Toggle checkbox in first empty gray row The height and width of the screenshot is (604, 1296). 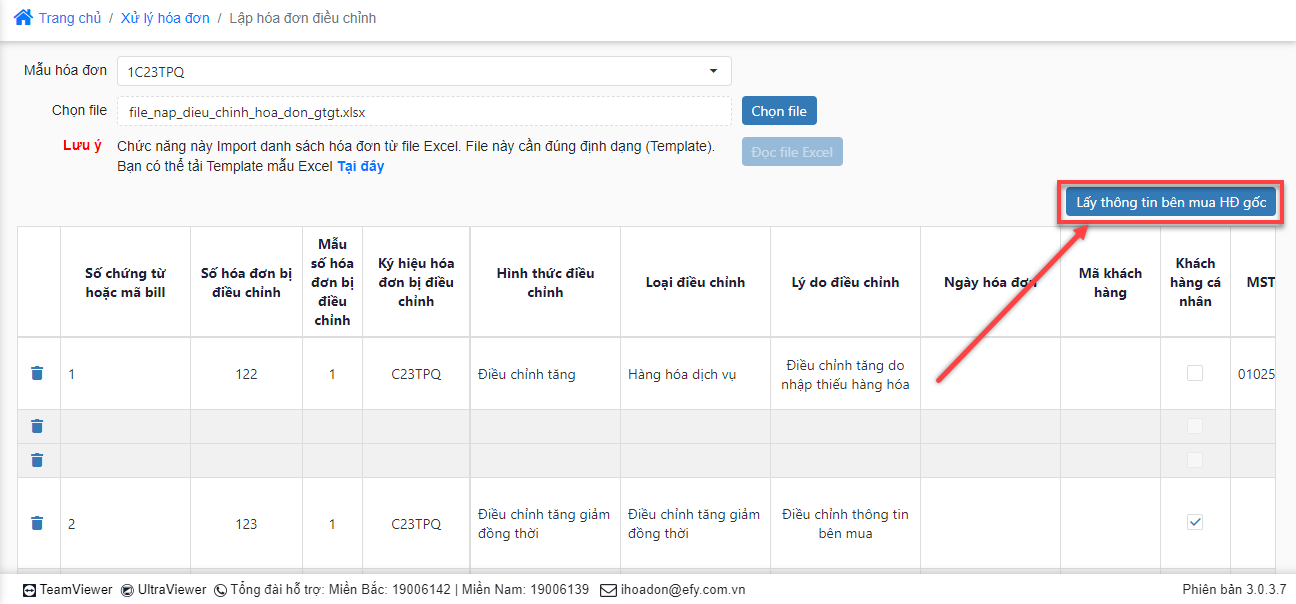[1195, 426]
